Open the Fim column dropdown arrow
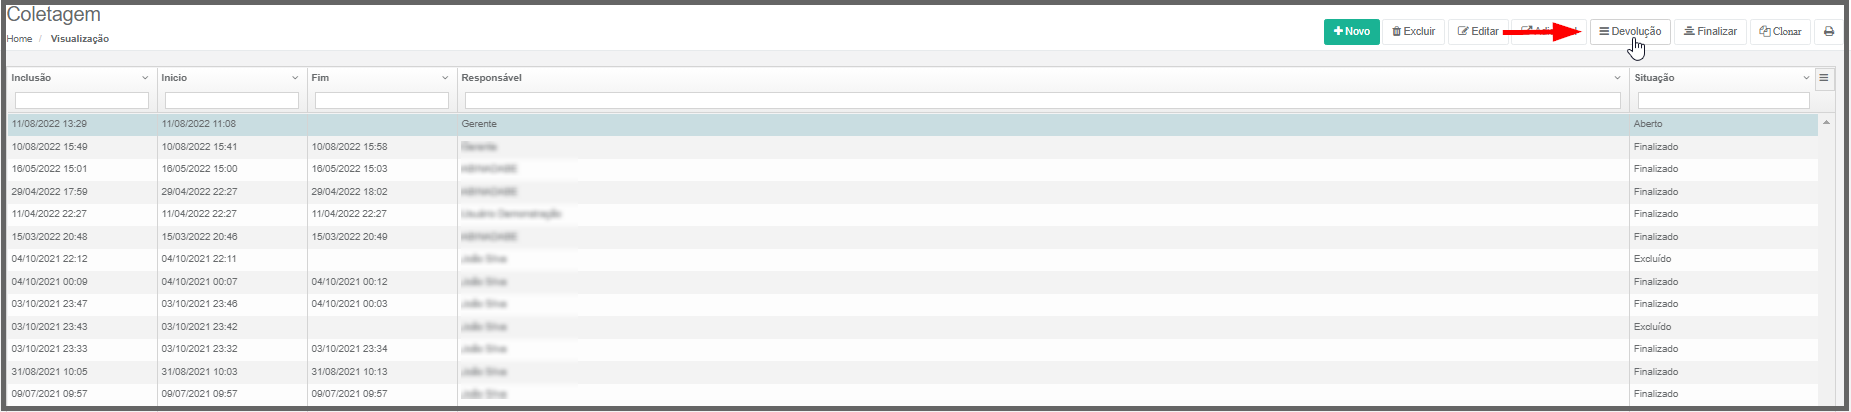The height and width of the screenshot is (412, 1851). click(x=445, y=78)
